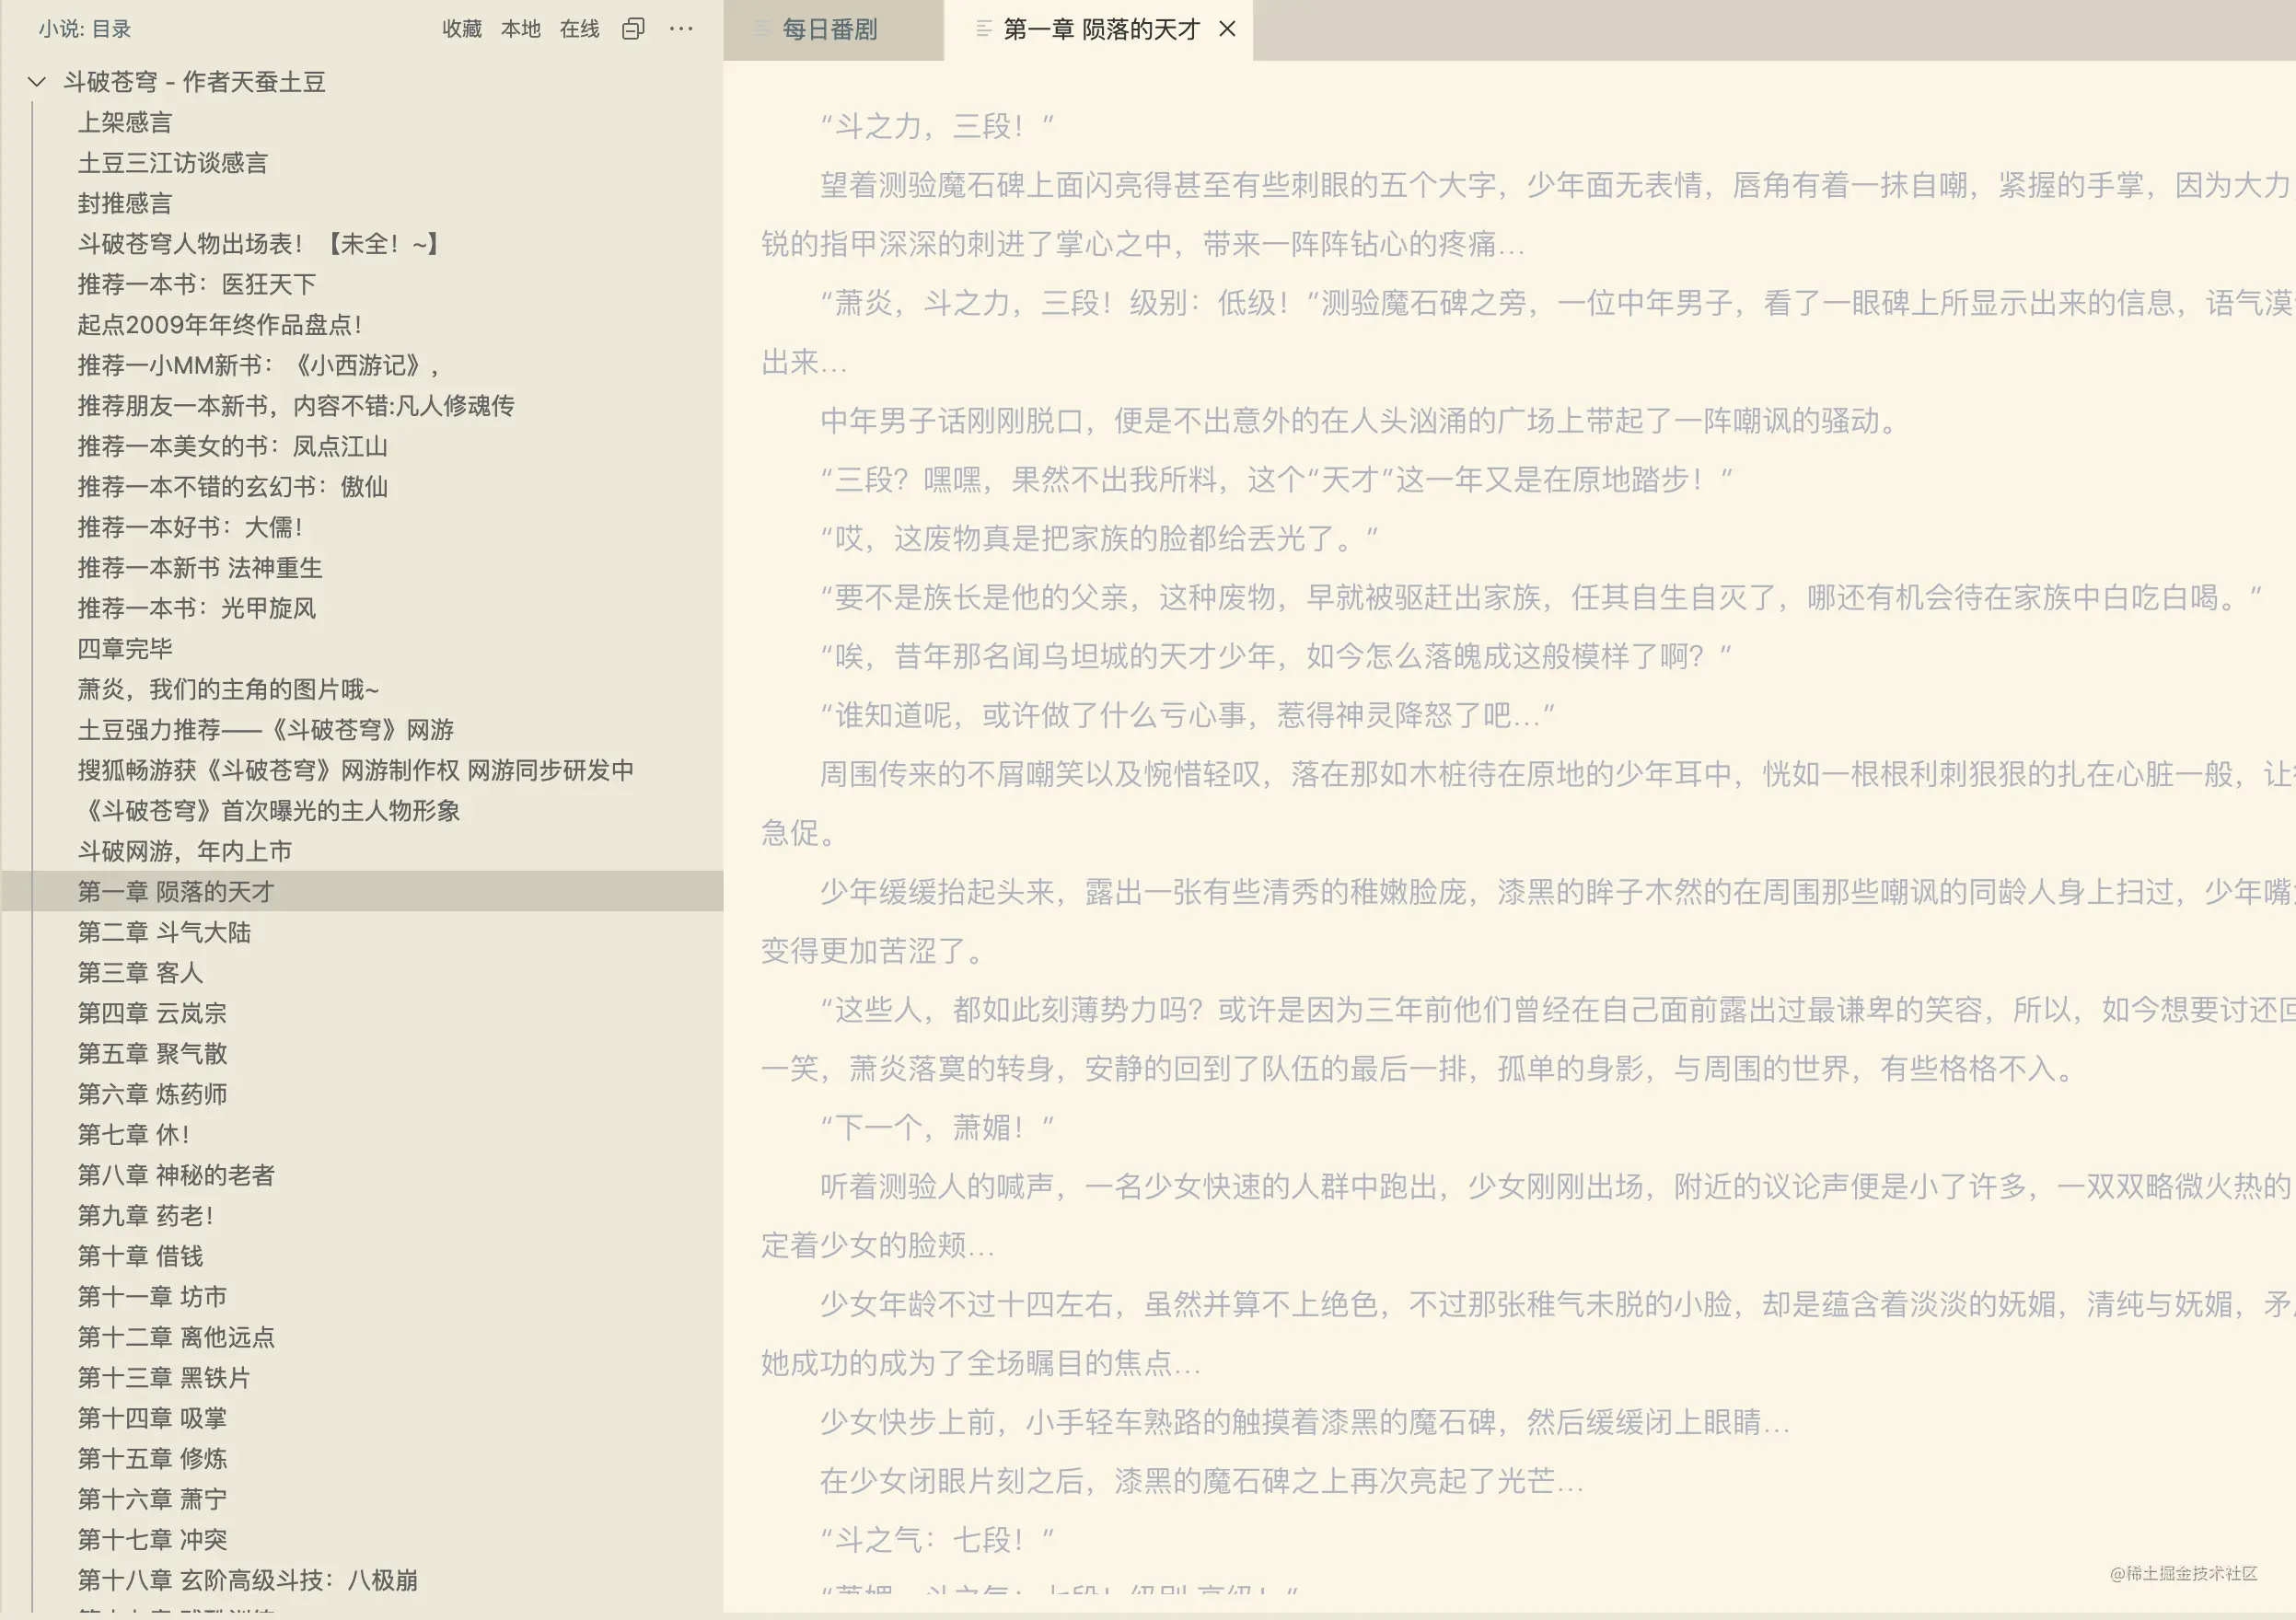2296x1620 pixels.
Task: Switch source to 收藏
Action: tap(461, 30)
